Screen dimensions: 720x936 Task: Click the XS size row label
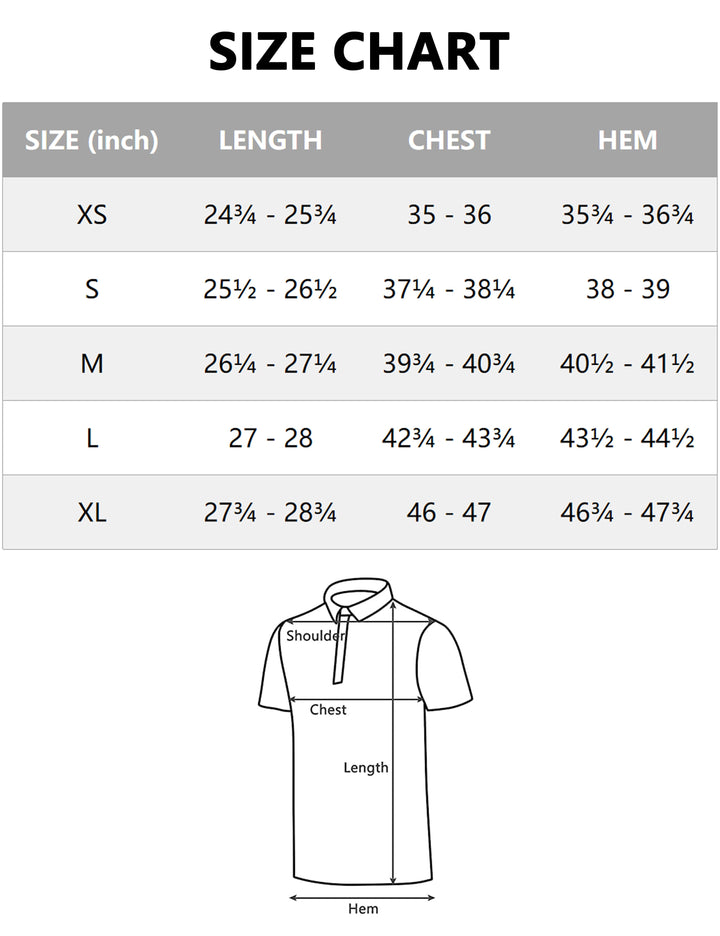tap(92, 214)
